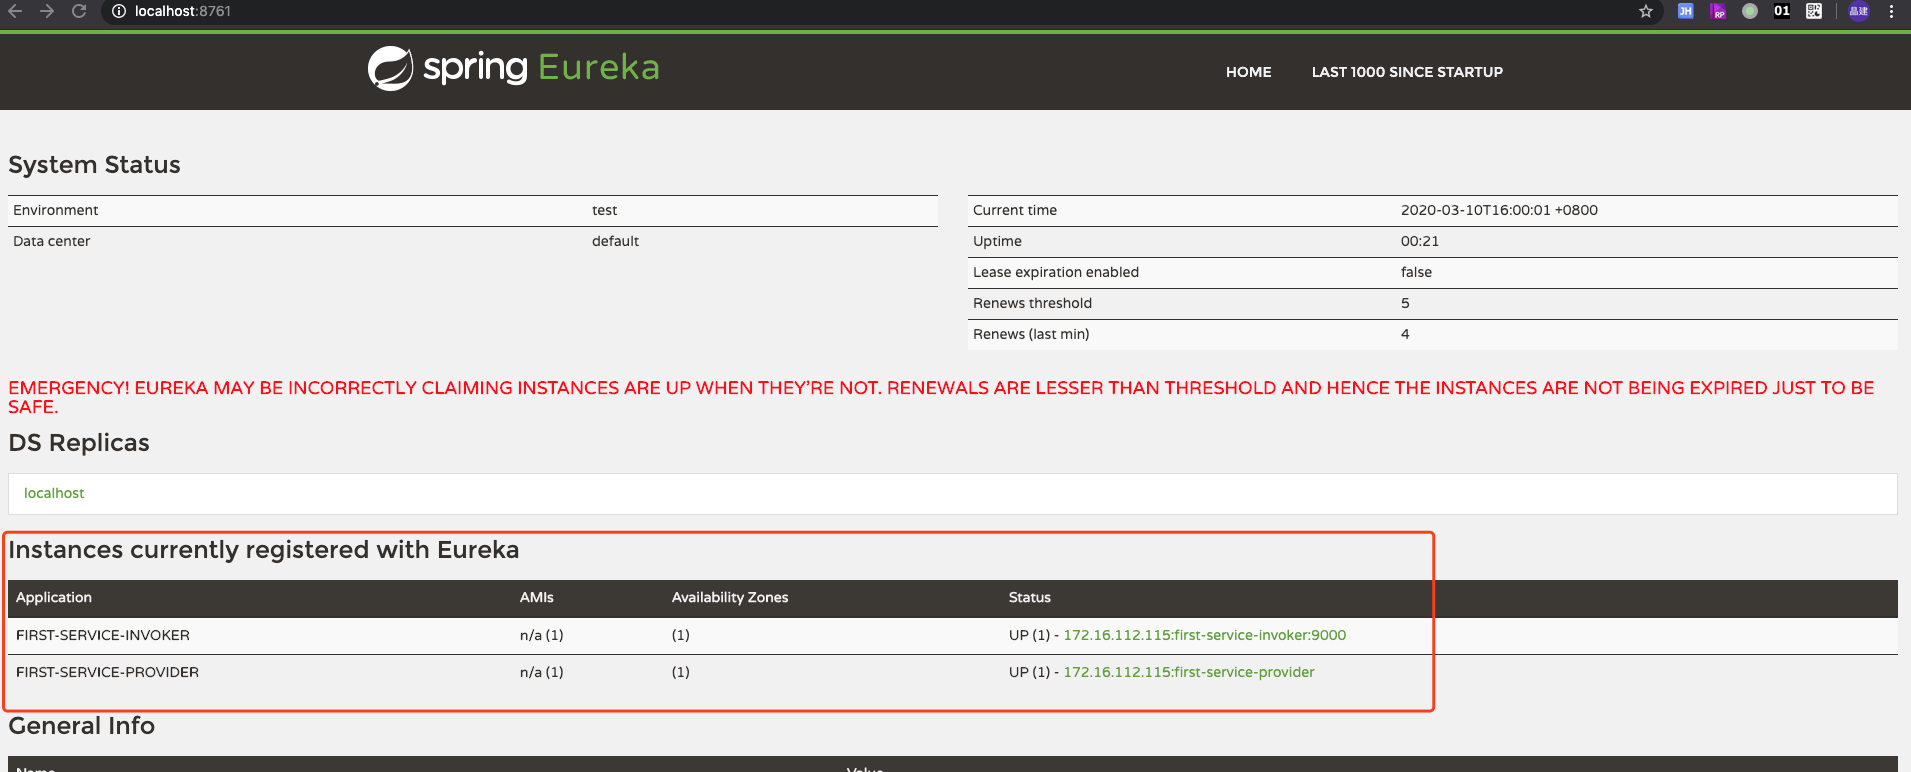Open the localhost replica link
The width and height of the screenshot is (1911, 772).
tap(54, 493)
